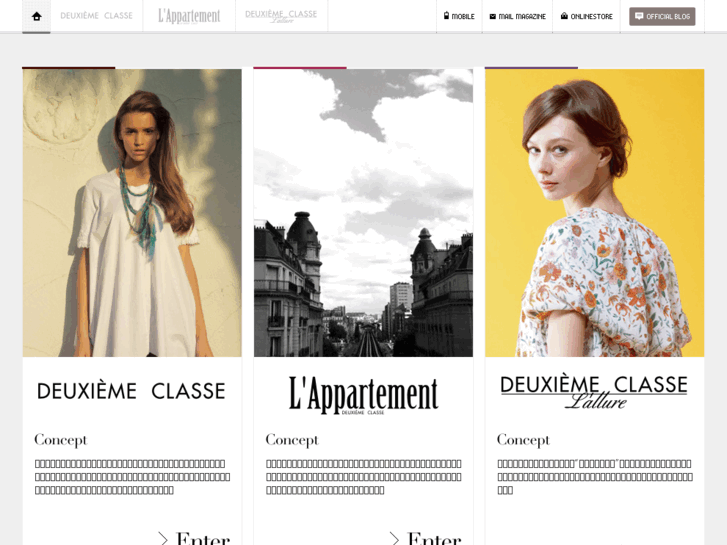Click the large L'Appartement logo
727x545 pixels.
363,394
